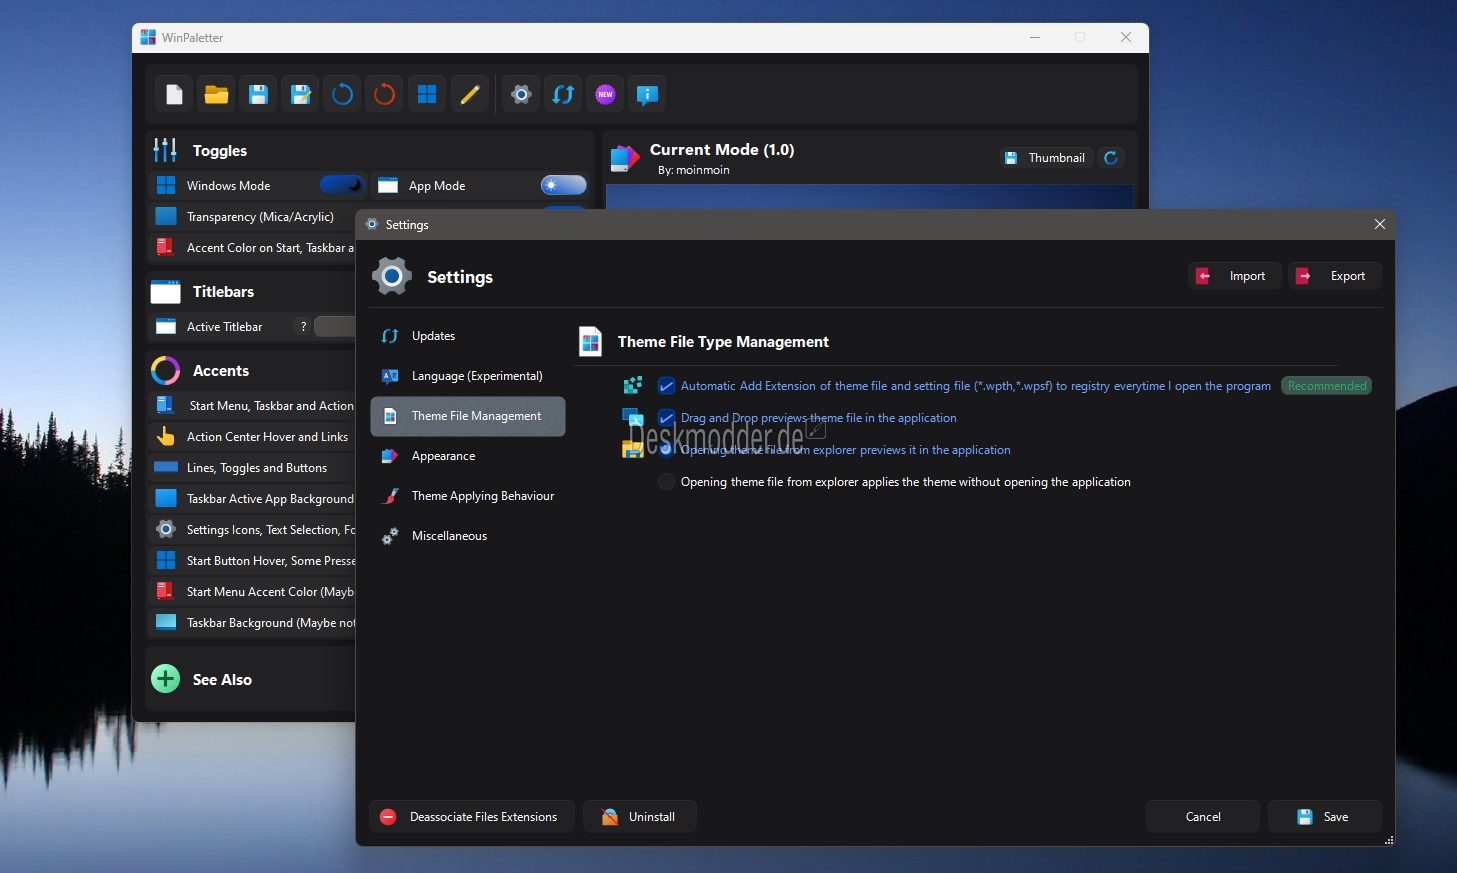
Task: Open settings via toolbar gear icon
Action: coord(521,95)
